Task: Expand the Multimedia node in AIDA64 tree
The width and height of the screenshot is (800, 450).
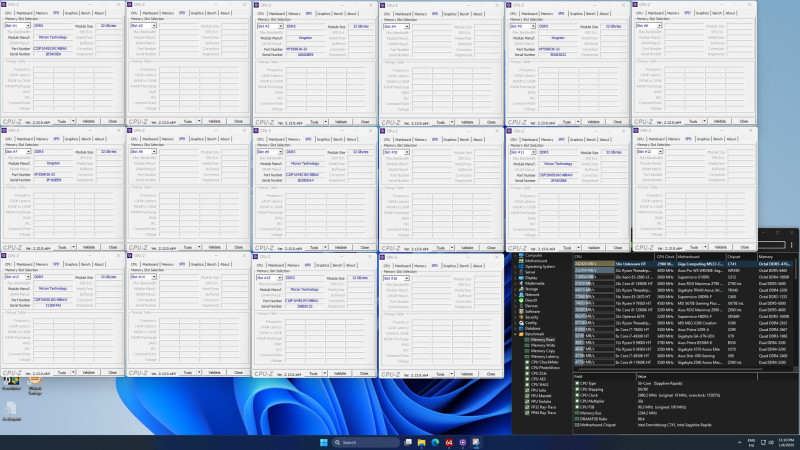Action: pyautogui.click(x=516, y=284)
